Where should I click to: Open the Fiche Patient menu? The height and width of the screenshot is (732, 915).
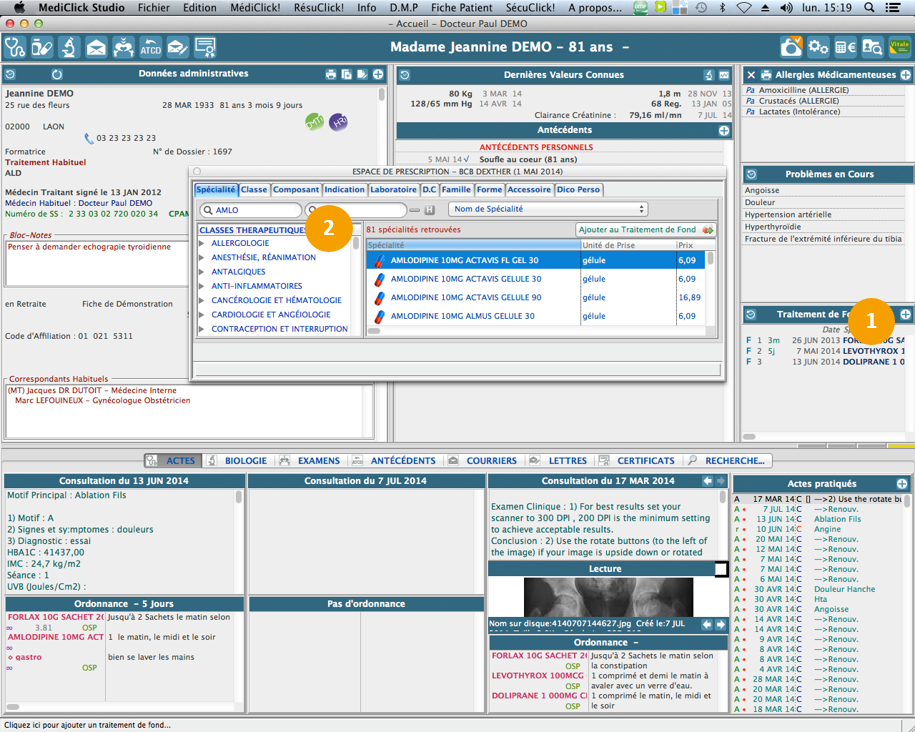click(461, 7)
